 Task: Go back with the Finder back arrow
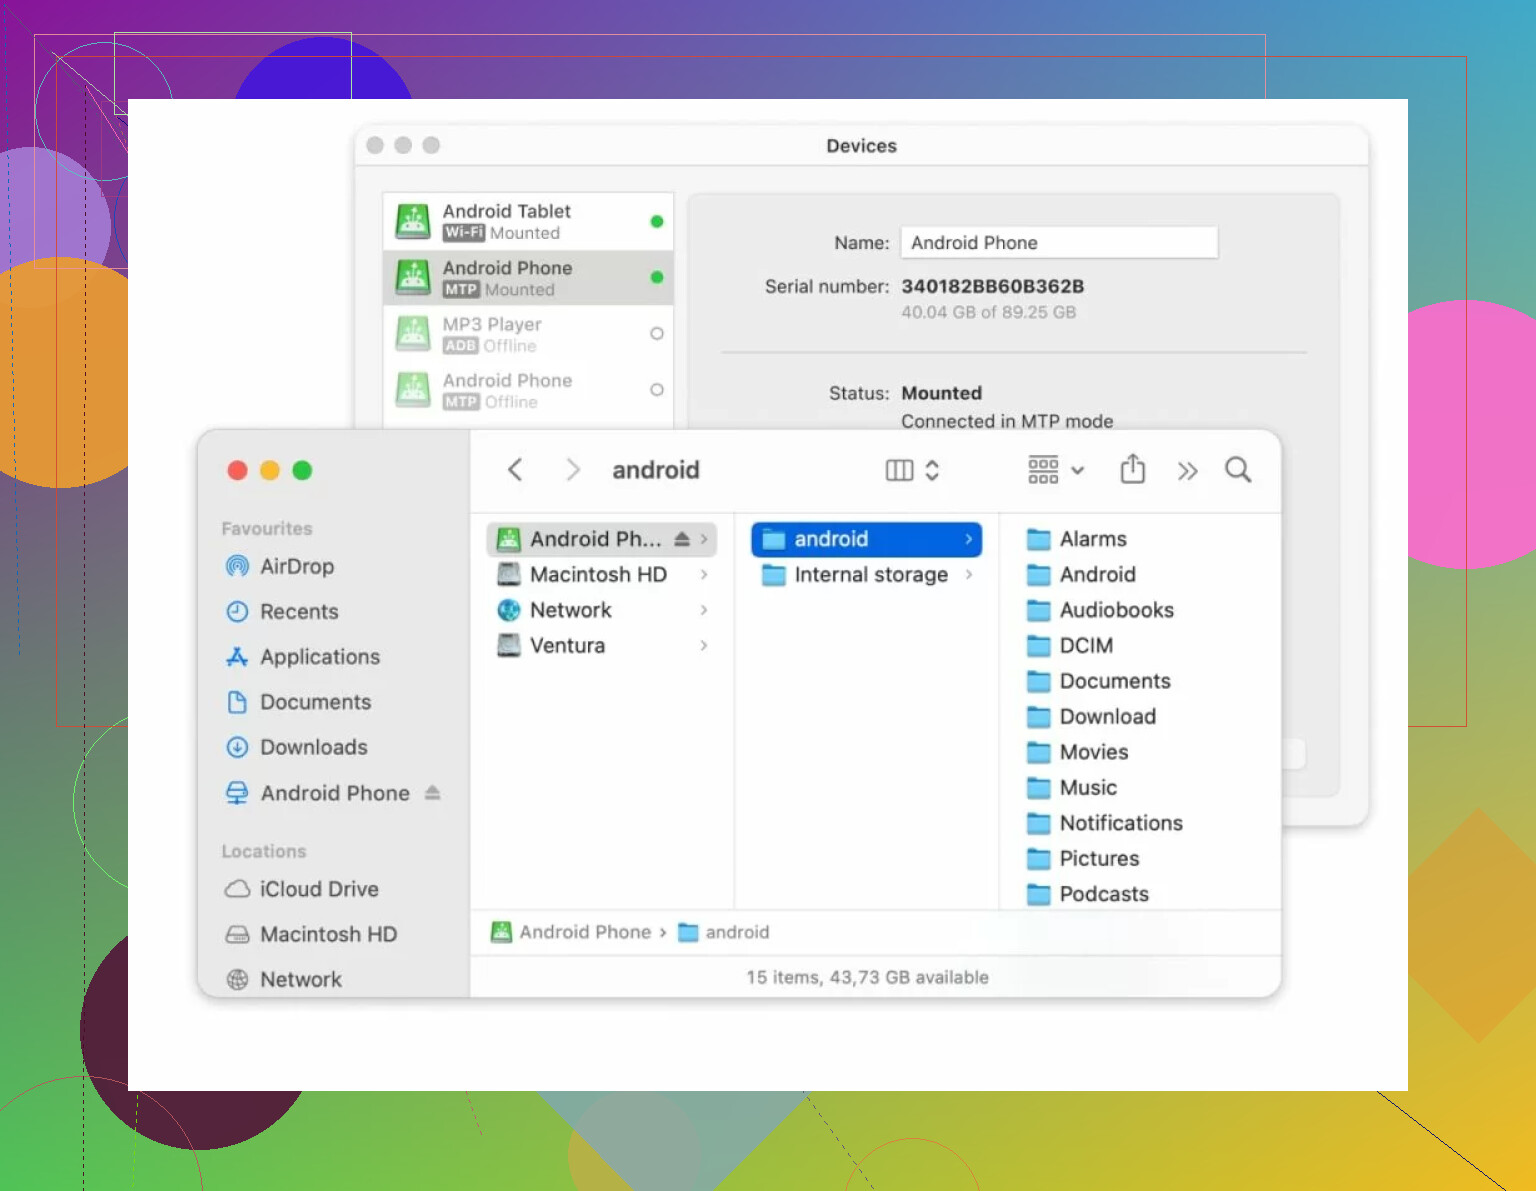[515, 470]
